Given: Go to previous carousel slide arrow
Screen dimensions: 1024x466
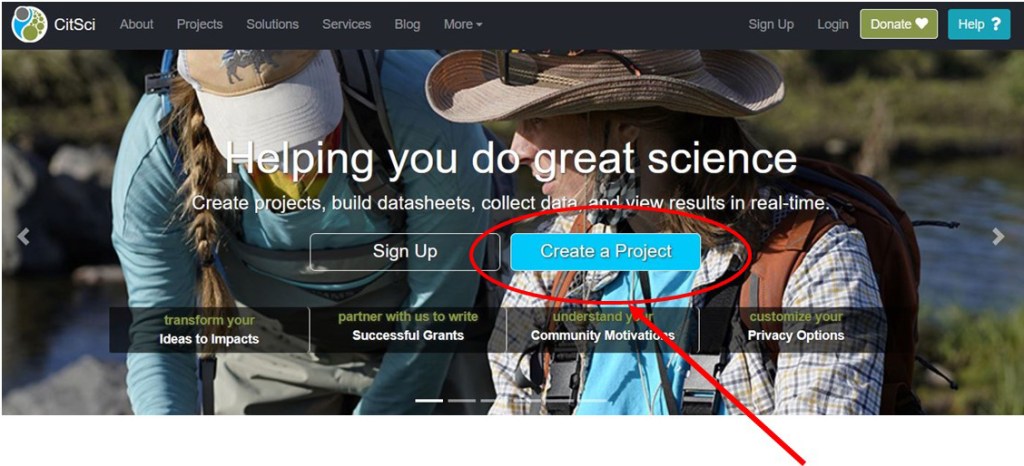Looking at the screenshot, I should (x=24, y=236).
